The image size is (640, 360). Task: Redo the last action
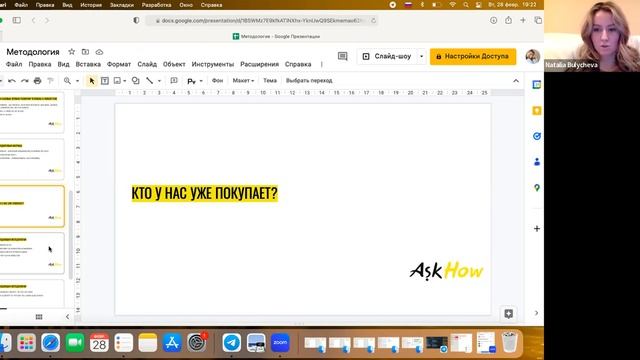tap(25, 81)
